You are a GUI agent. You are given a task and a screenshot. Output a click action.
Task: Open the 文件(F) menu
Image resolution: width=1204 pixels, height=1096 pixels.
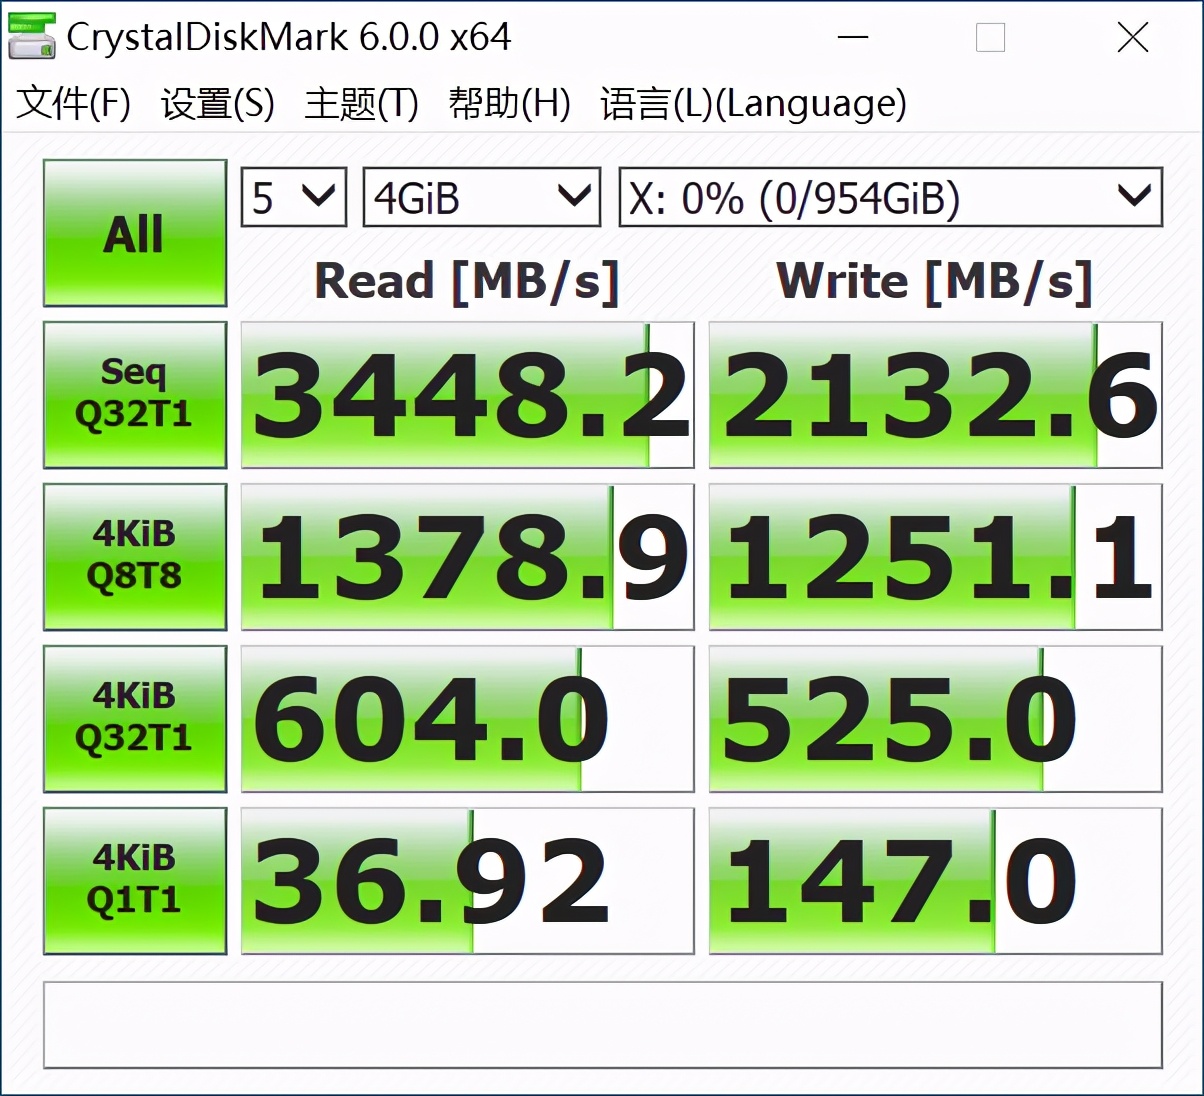[71, 103]
